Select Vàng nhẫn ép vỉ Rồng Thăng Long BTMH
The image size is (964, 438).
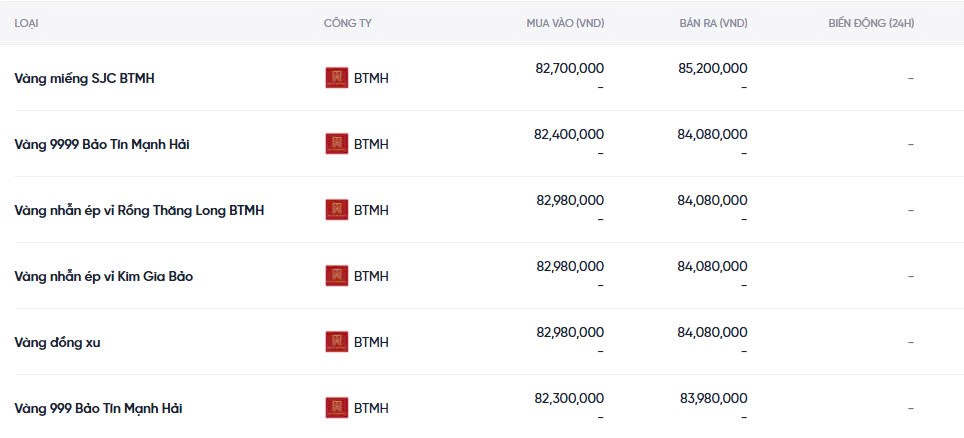pyautogui.click(x=139, y=210)
